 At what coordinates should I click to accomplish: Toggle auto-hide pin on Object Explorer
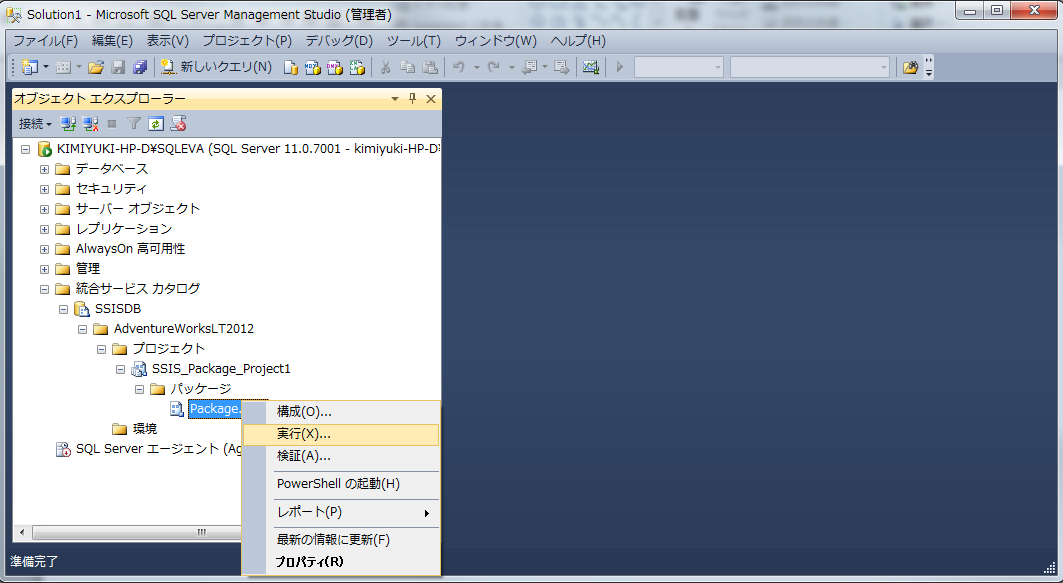[x=412, y=99]
